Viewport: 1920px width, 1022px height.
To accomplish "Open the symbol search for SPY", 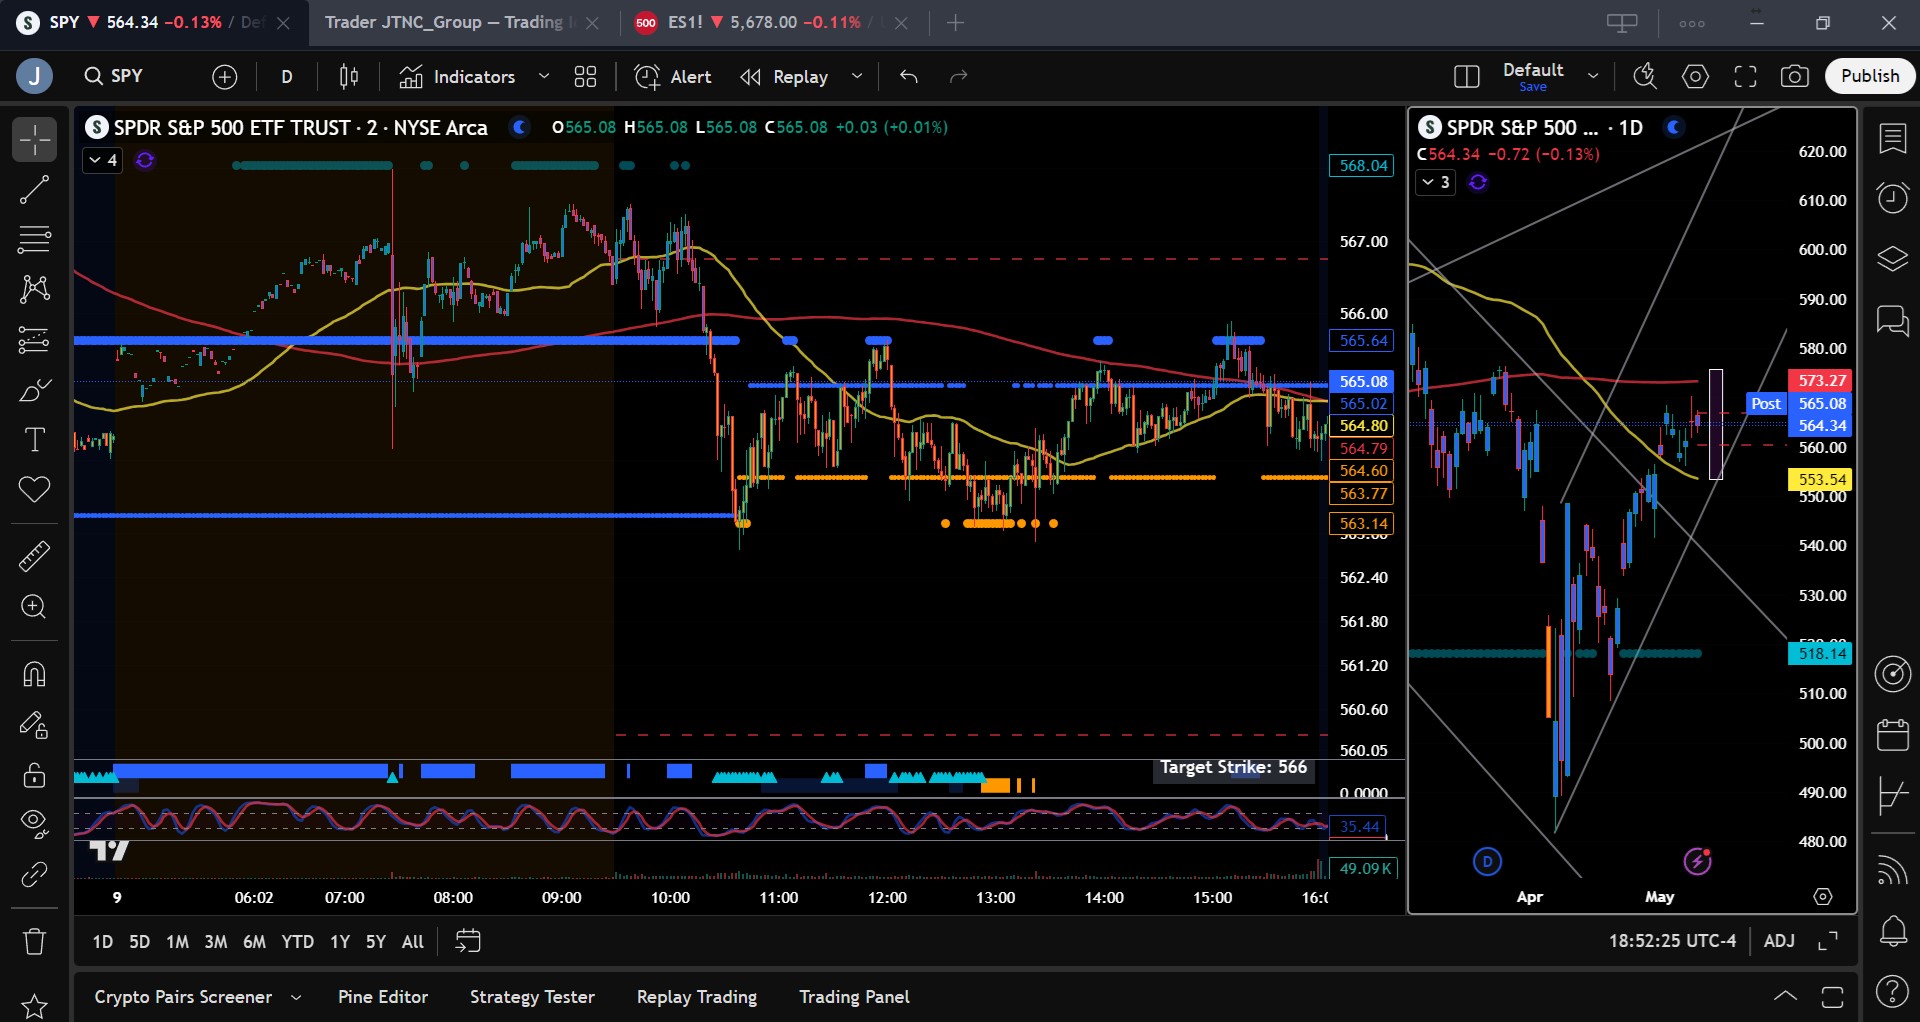I will click(x=114, y=76).
